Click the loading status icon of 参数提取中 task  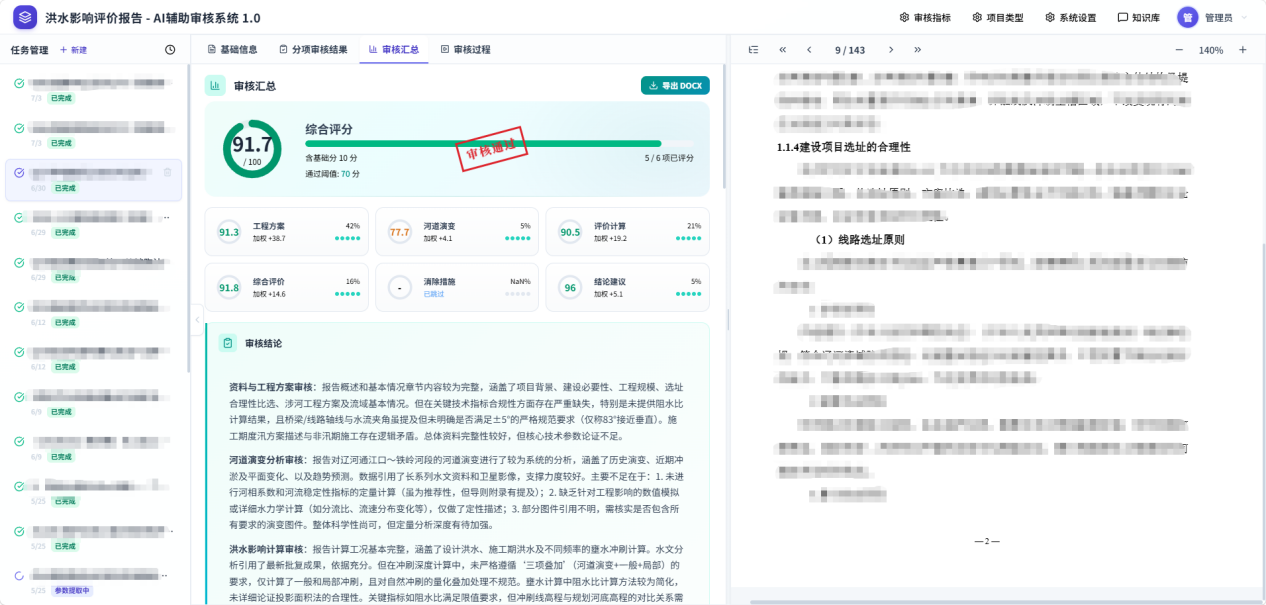pyautogui.click(x=19, y=575)
